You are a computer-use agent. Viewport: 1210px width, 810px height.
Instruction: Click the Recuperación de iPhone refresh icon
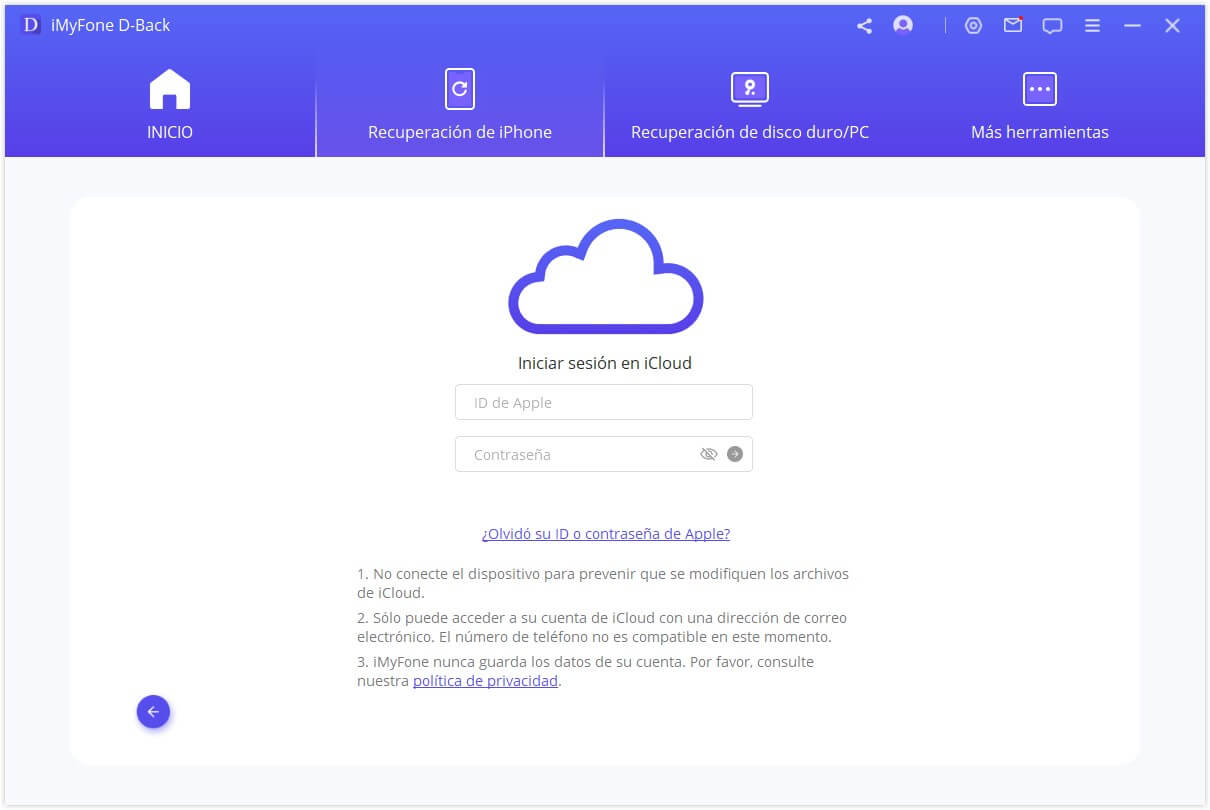459,88
